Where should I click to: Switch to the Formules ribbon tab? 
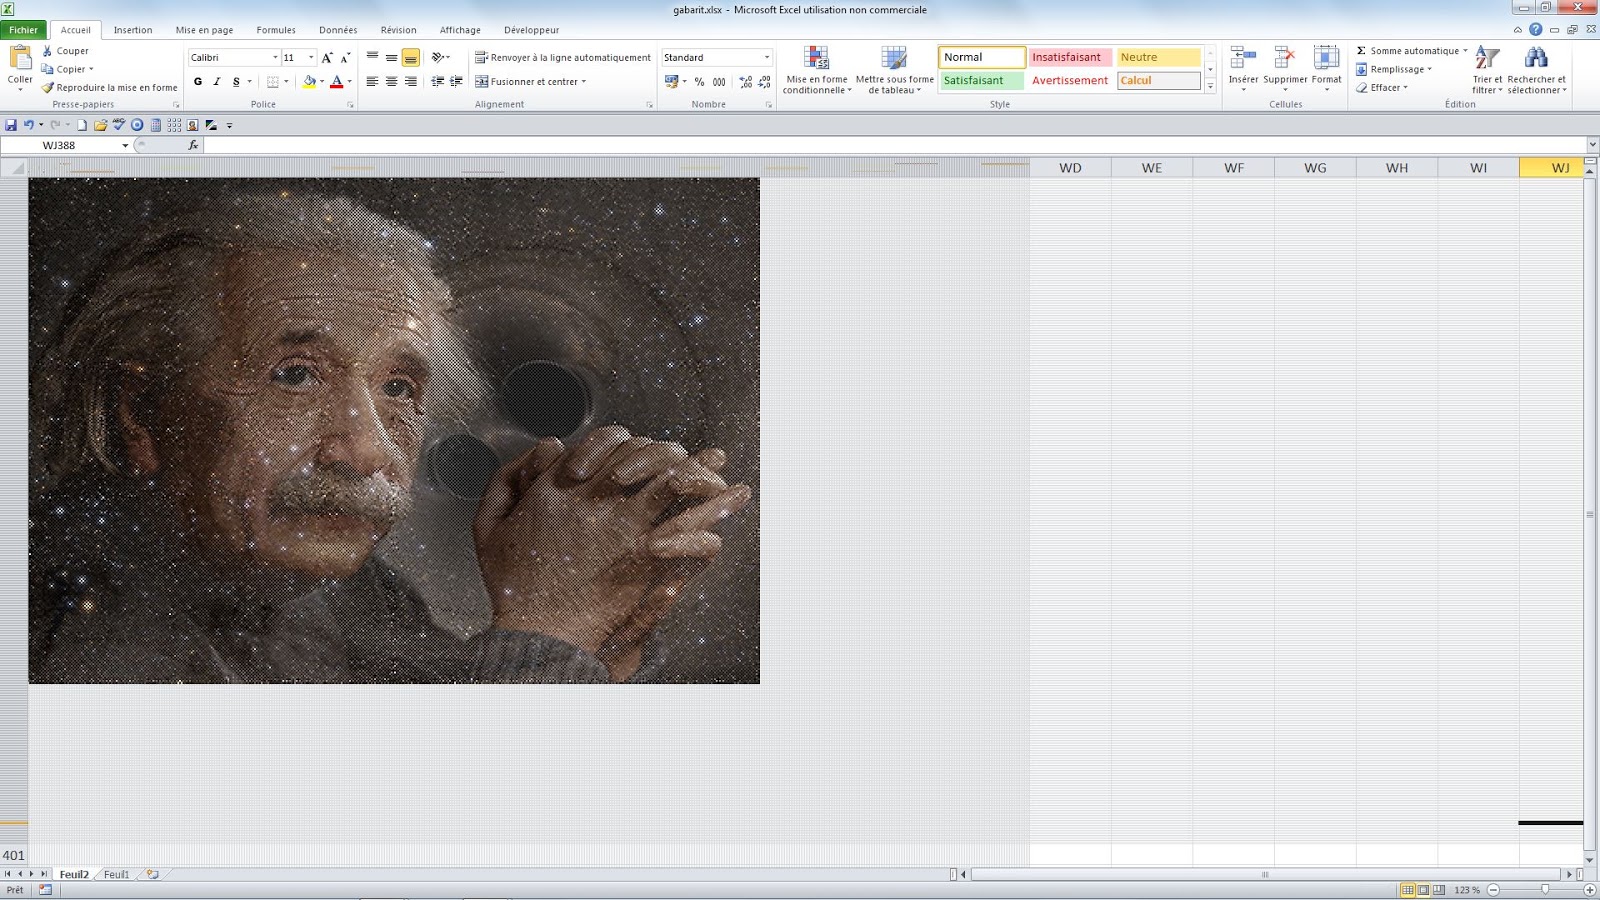[x=275, y=29]
